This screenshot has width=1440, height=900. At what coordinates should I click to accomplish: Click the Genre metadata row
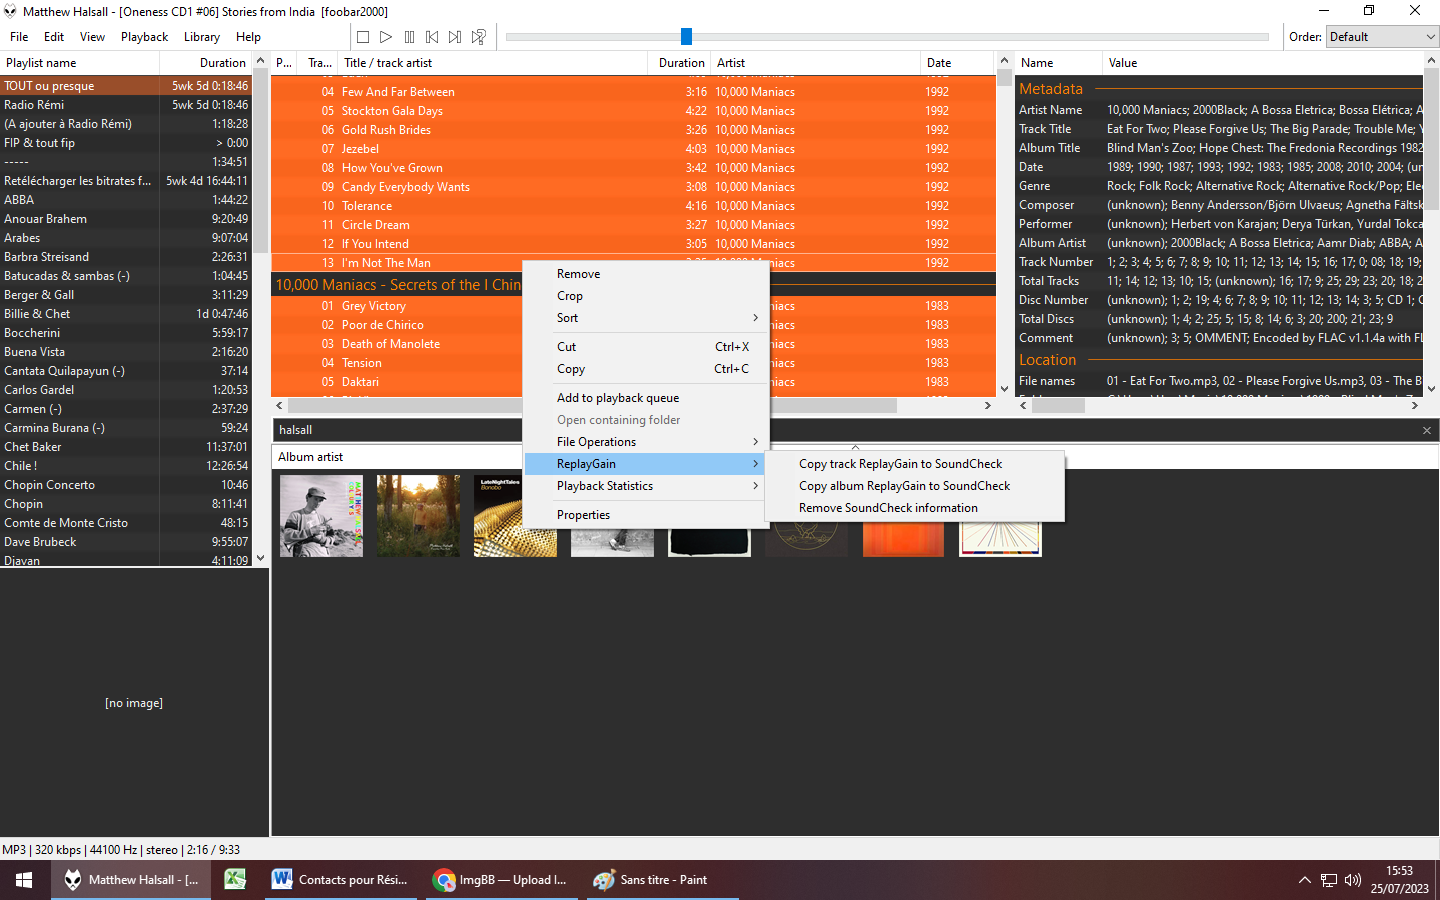click(1219, 186)
